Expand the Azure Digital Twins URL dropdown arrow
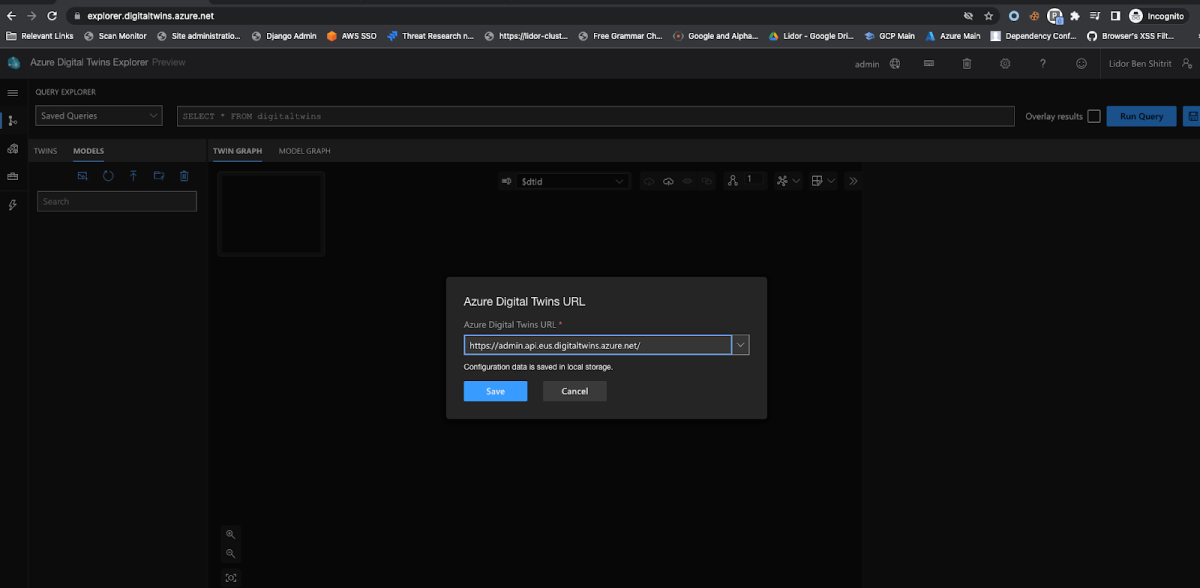Viewport: 1200px width, 588px height. click(741, 345)
